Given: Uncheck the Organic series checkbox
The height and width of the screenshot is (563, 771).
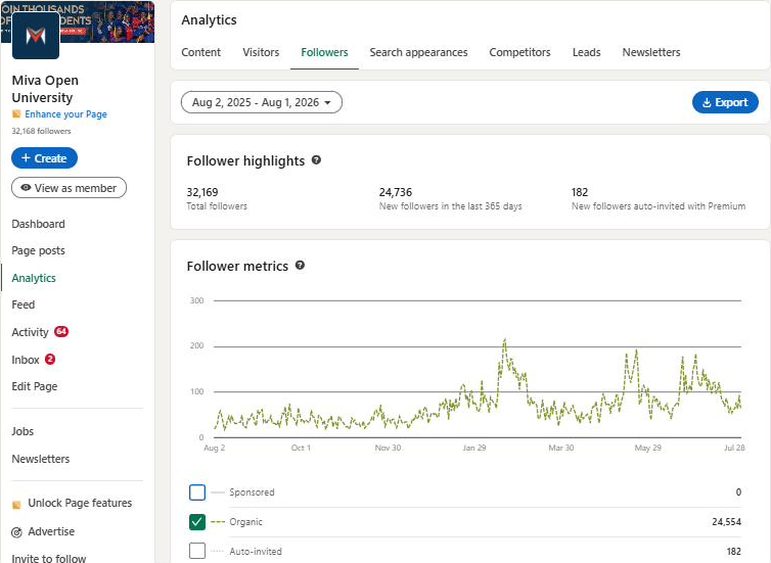Looking at the screenshot, I should (x=197, y=522).
